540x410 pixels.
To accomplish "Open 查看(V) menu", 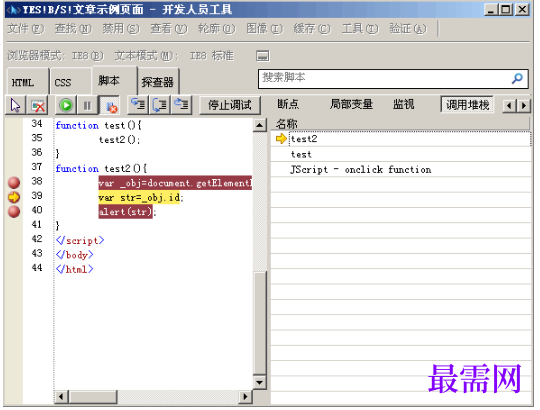I will [x=169, y=29].
